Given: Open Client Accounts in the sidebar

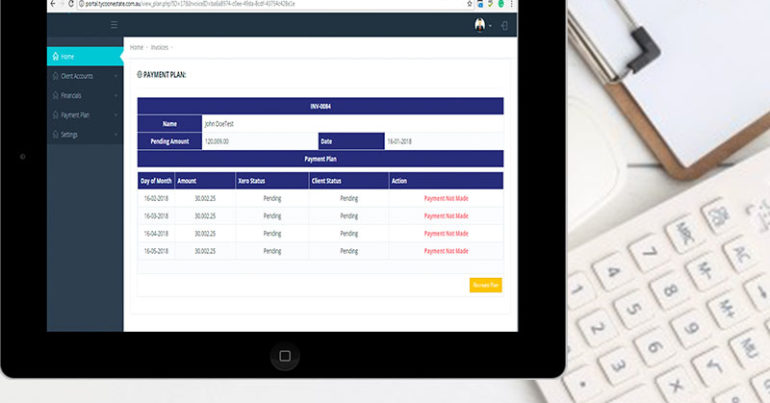Looking at the screenshot, I should pyautogui.click(x=84, y=76).
